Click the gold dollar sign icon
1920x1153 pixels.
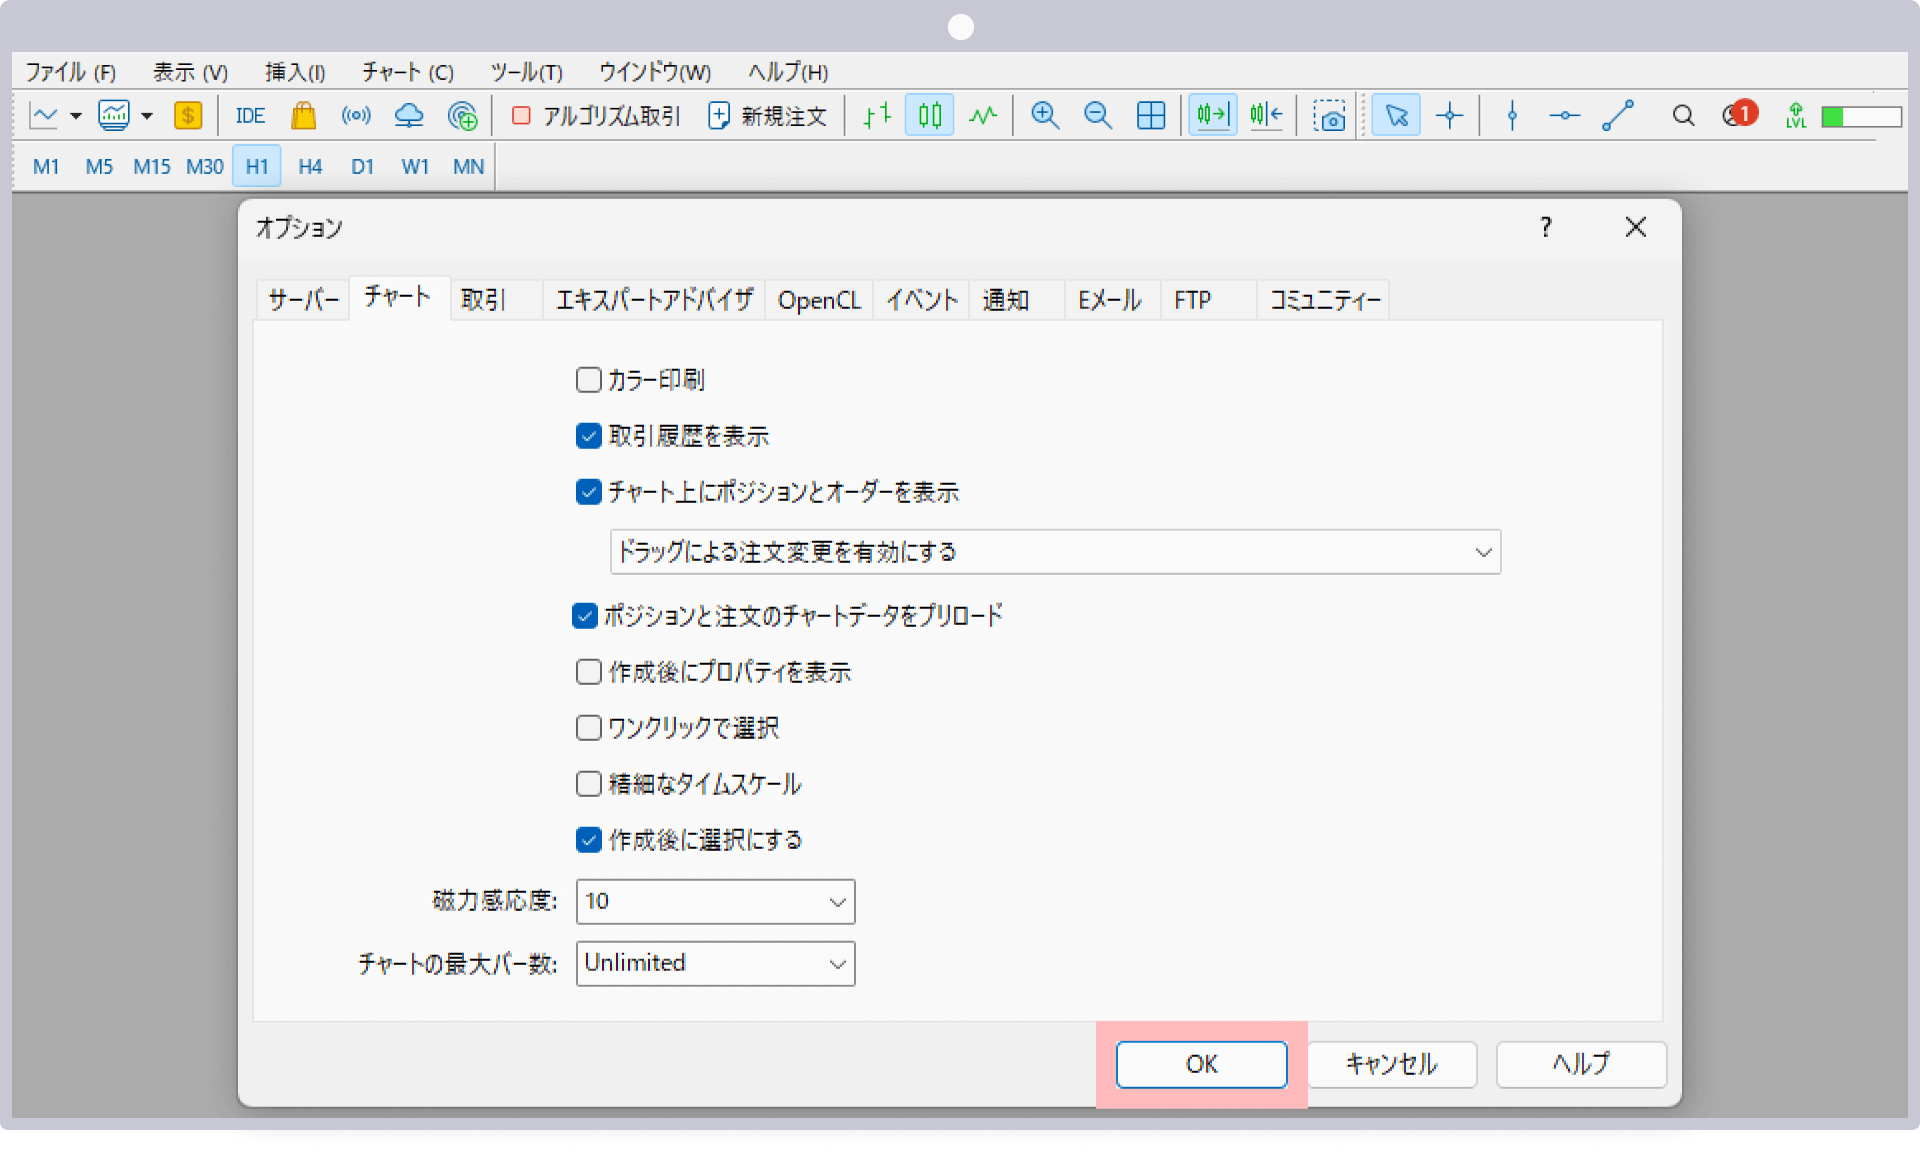click(x=188, y=116)
